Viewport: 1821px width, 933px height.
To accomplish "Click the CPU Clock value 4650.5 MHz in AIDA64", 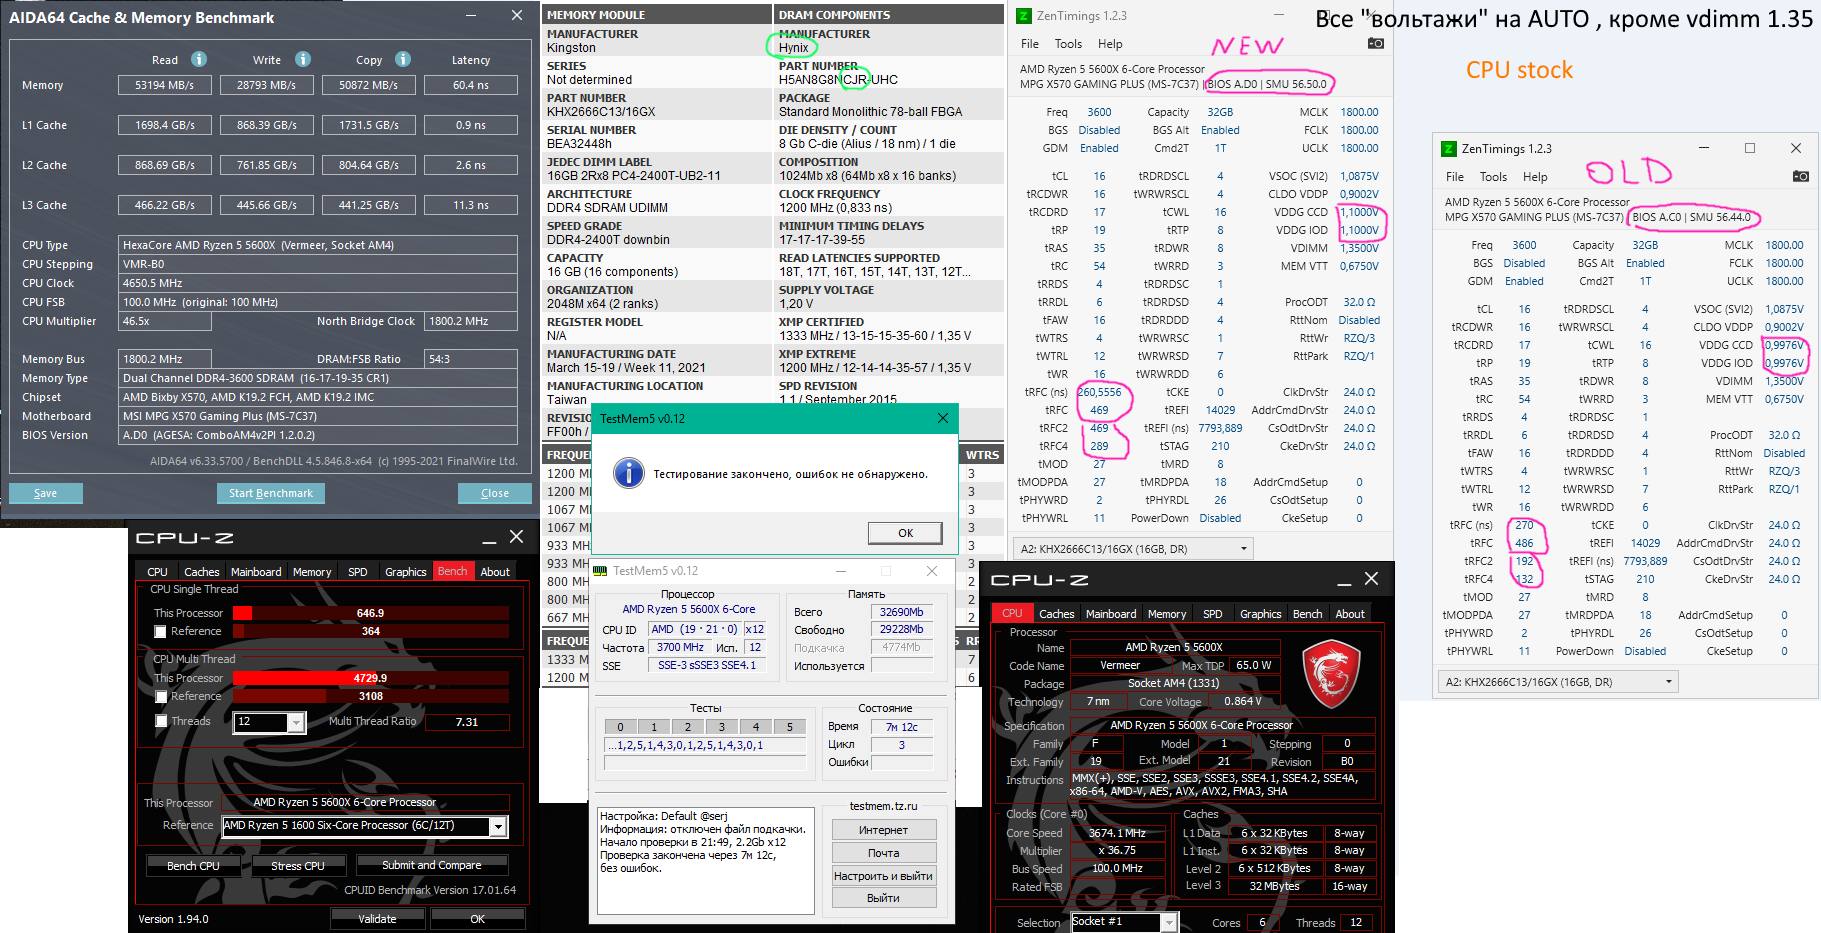I will click(319, 283).
